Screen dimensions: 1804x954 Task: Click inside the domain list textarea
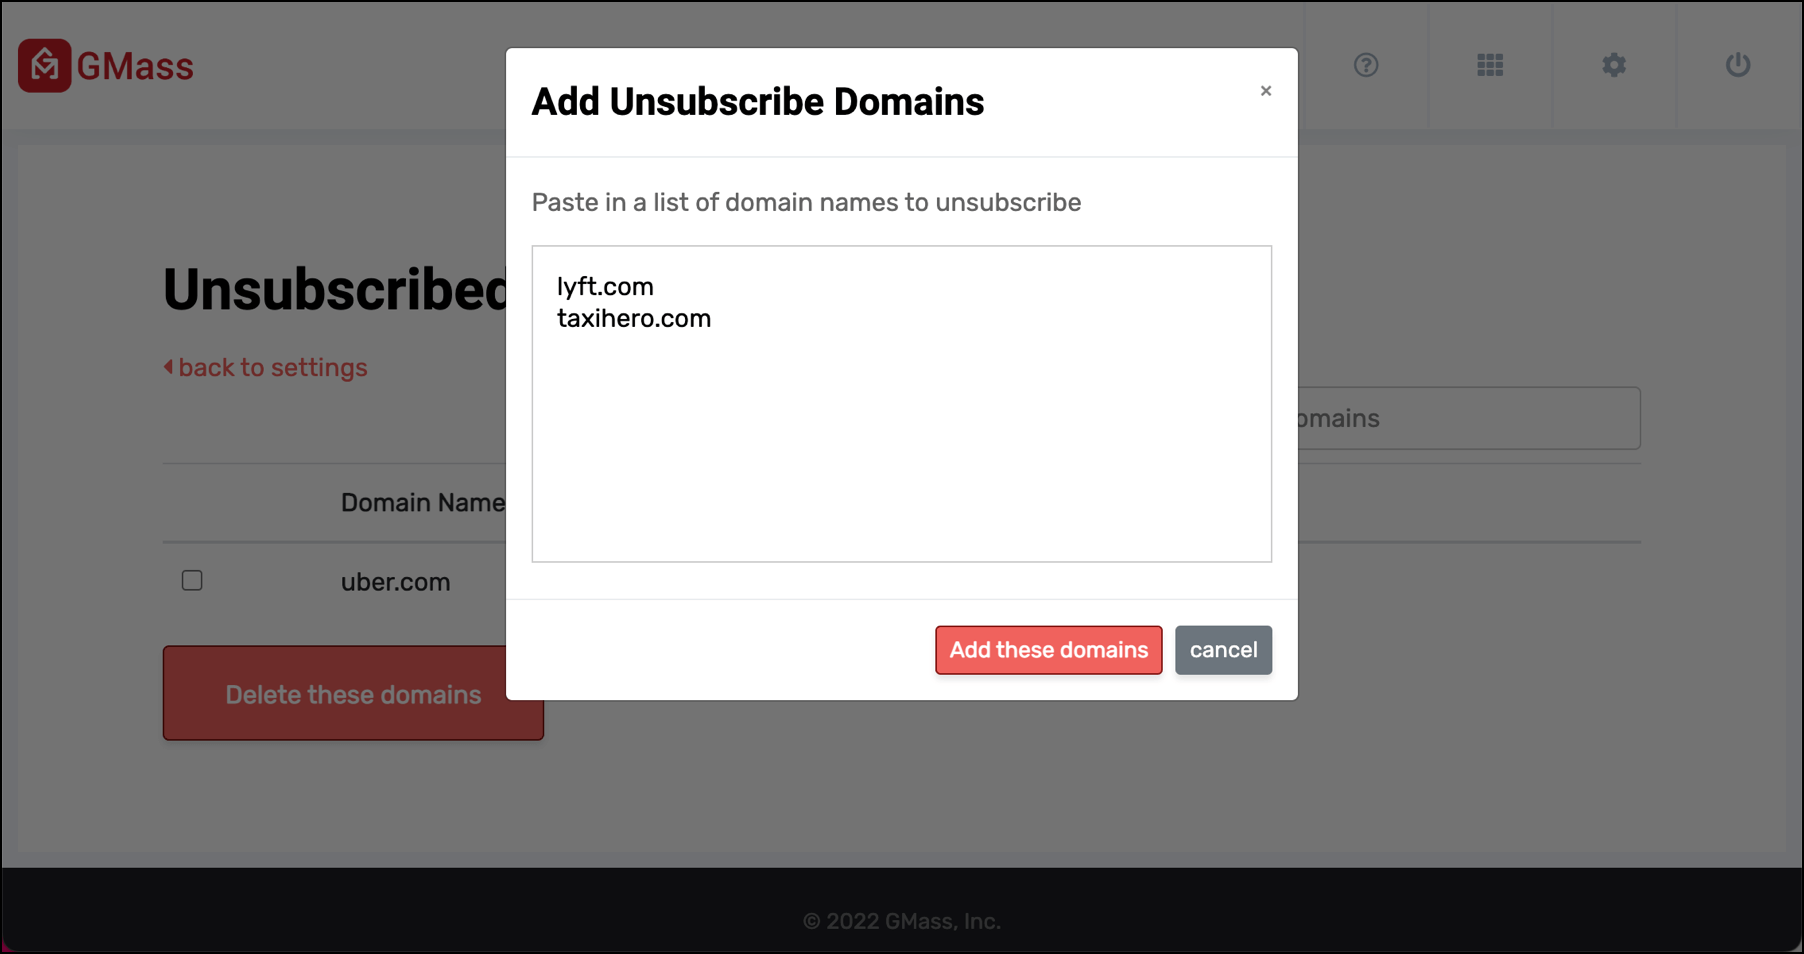[x=902, y=404]
